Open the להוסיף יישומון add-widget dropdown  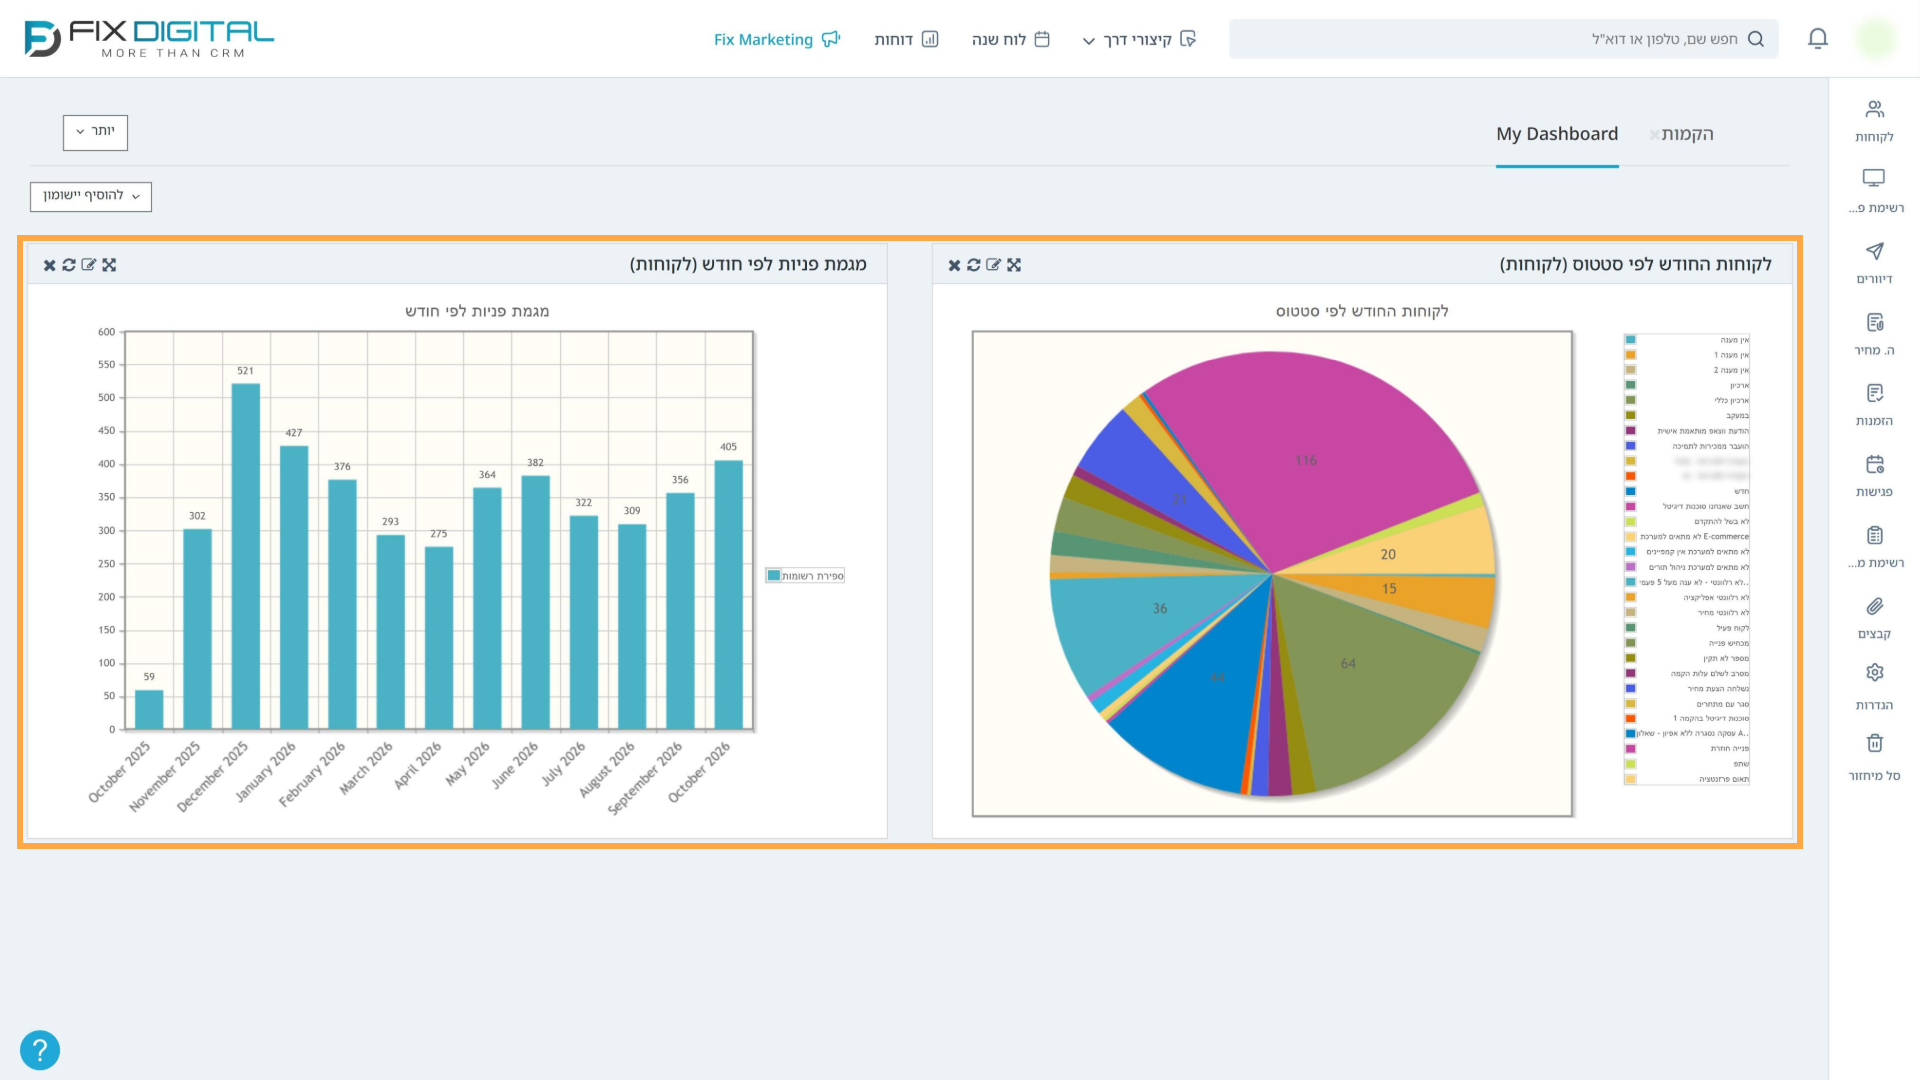(x=91, y=196)
